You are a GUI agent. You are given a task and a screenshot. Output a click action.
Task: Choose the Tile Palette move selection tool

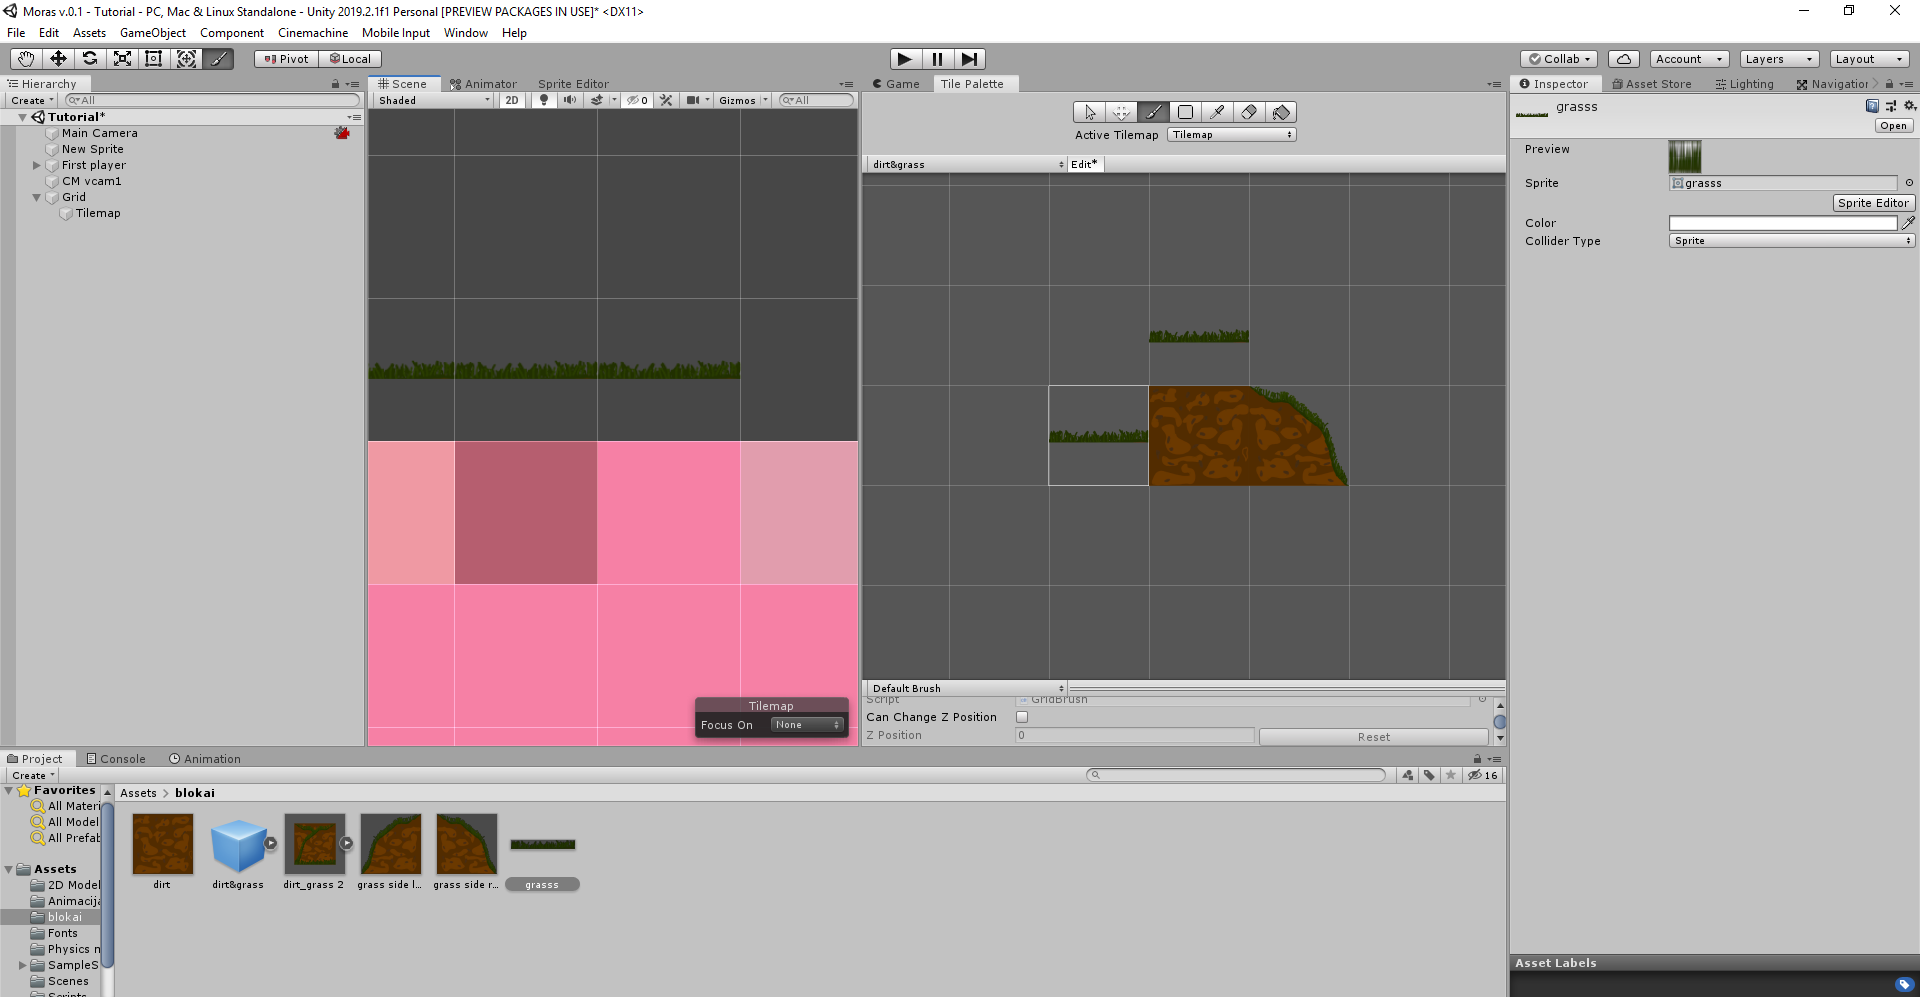point(1121,112)
